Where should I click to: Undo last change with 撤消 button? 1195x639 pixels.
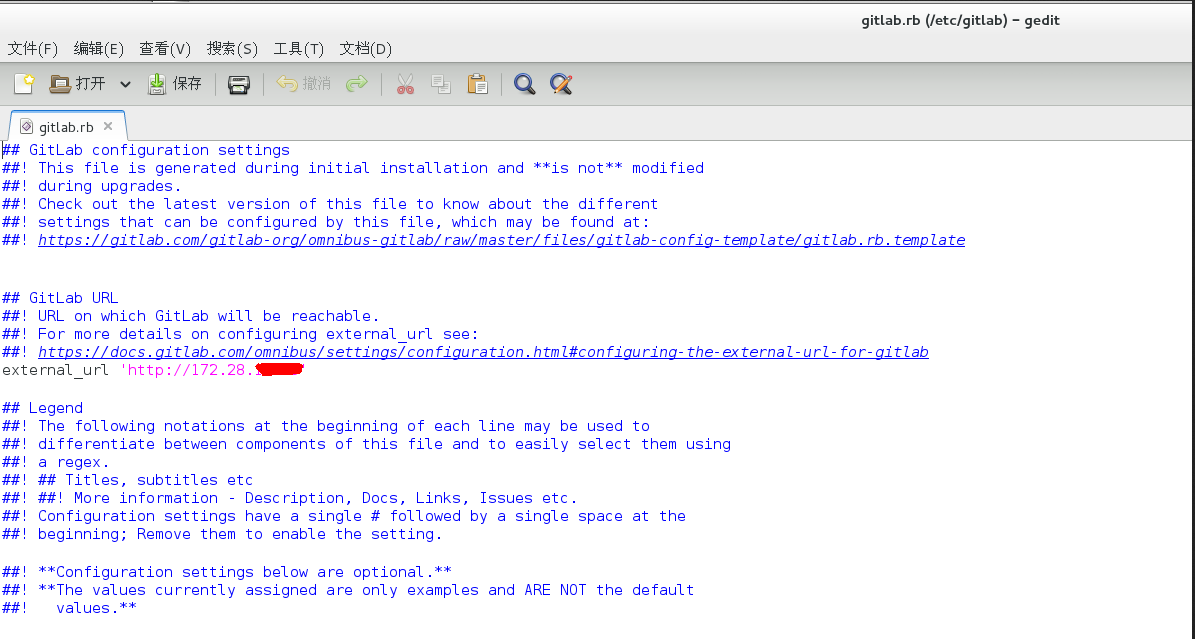pyautogui.click(x=303, y=84)
